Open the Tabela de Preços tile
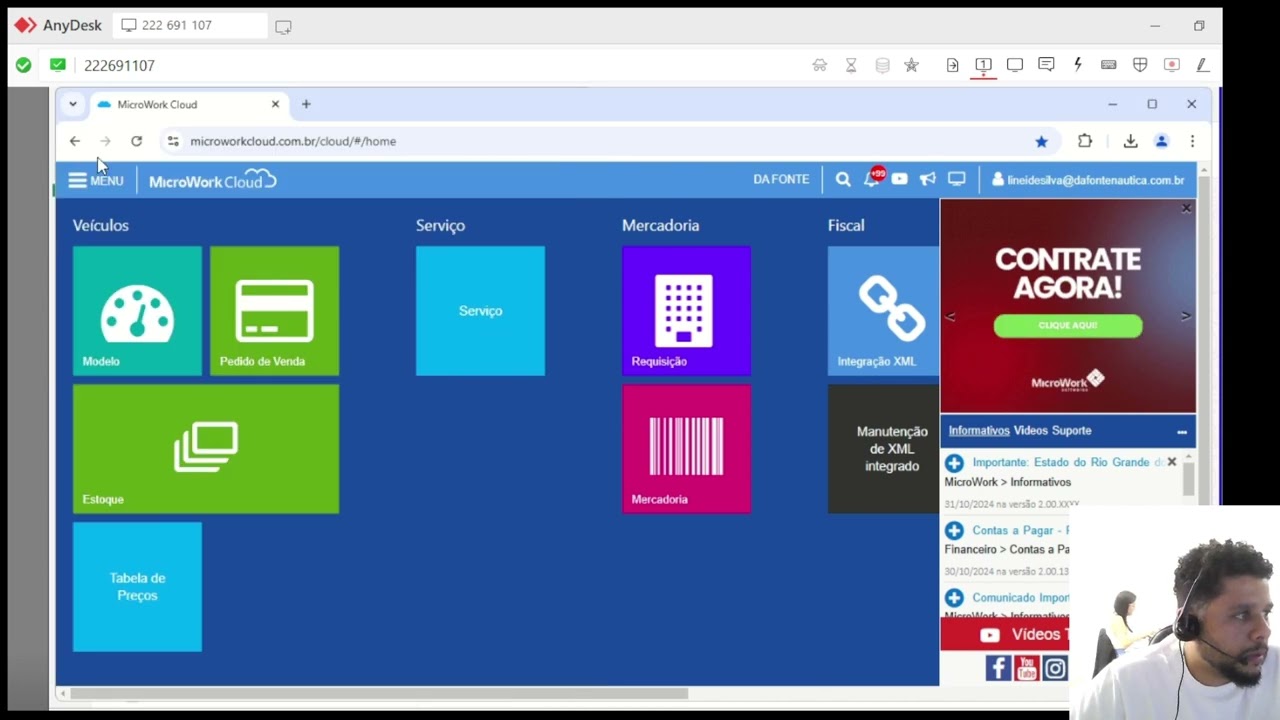 tap(137, 587)
